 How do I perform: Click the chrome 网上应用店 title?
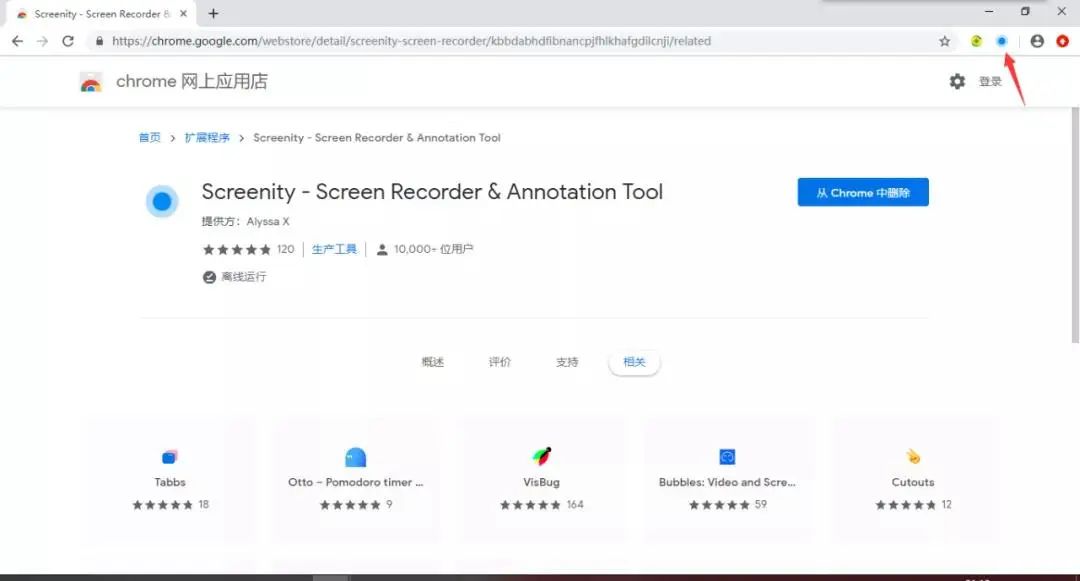191,81
